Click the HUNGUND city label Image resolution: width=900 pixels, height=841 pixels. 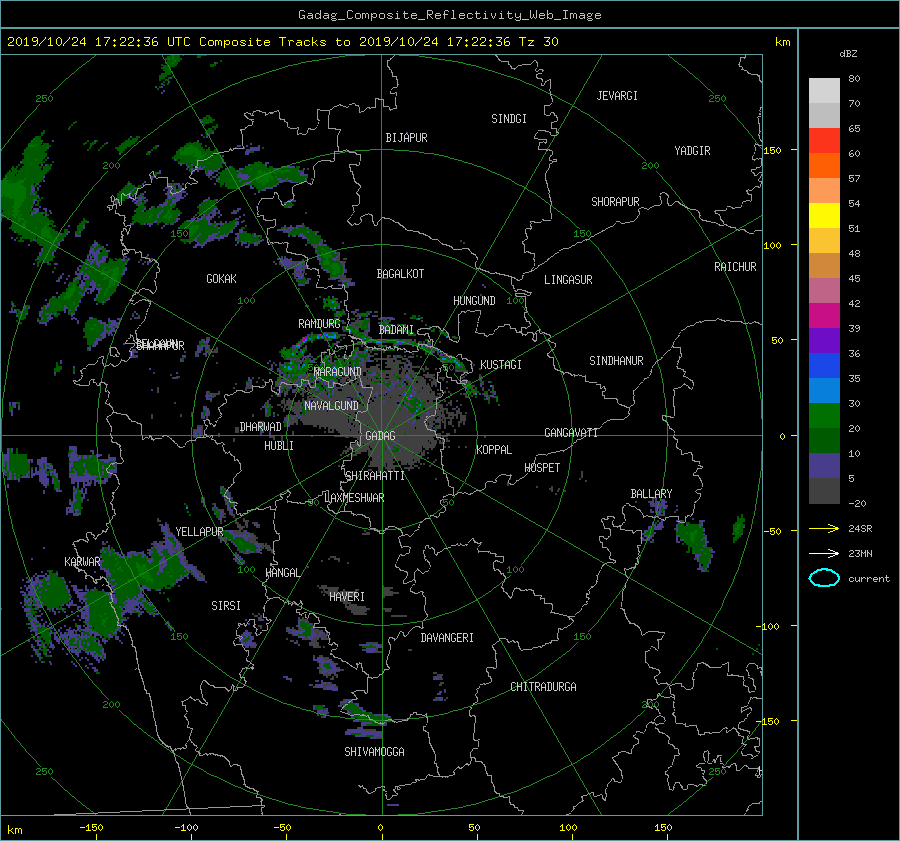point(474,301)
